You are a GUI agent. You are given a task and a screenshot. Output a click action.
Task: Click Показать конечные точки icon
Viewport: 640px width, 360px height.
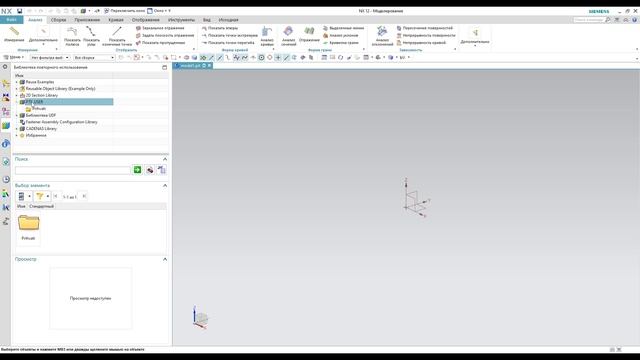point(117,36)
